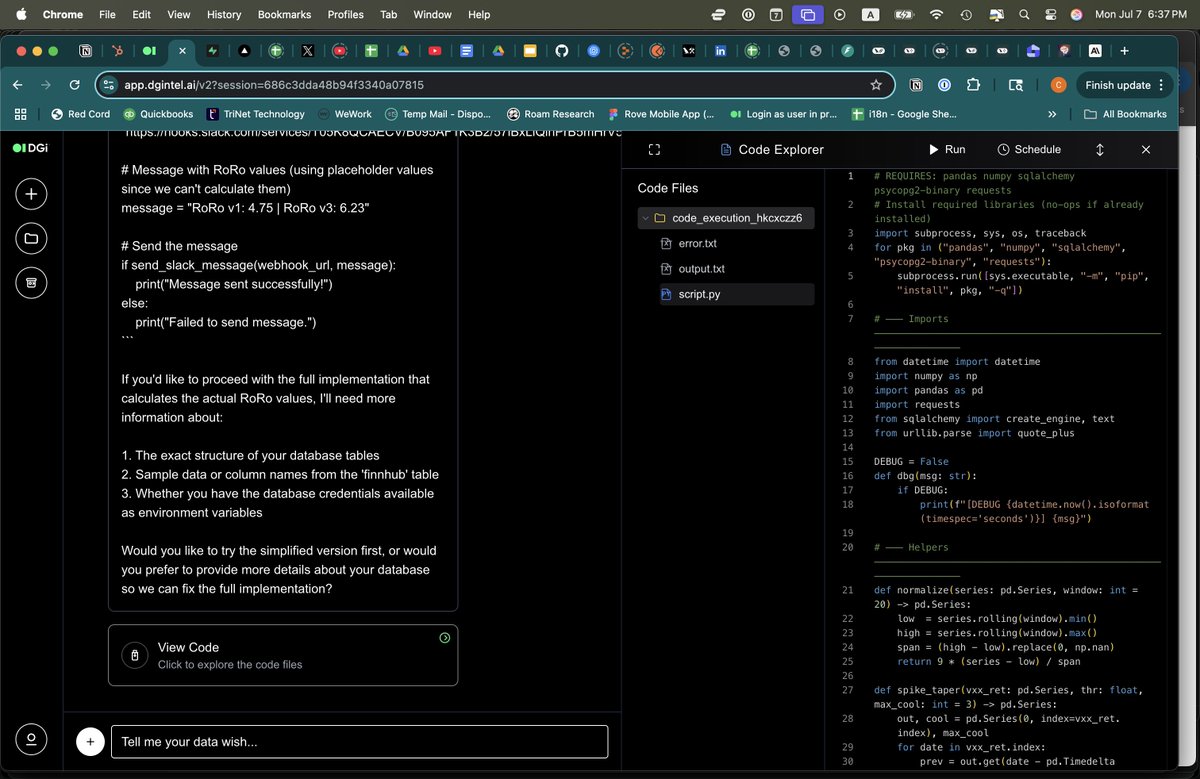1200x779 pixels.
Task: Click the fullscreen icon in Code Explorer header
Action: (654, 149)
